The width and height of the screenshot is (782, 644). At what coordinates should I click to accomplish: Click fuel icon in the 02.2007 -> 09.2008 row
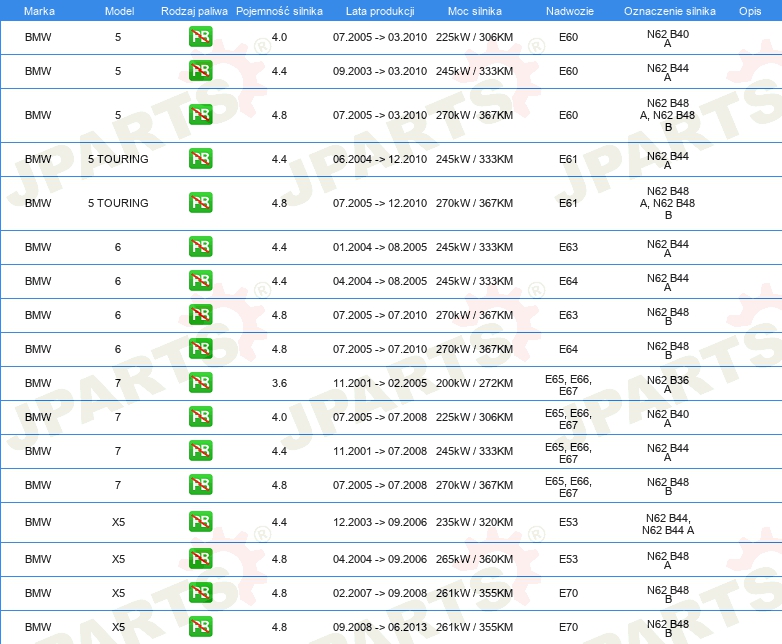click(200, 593)
